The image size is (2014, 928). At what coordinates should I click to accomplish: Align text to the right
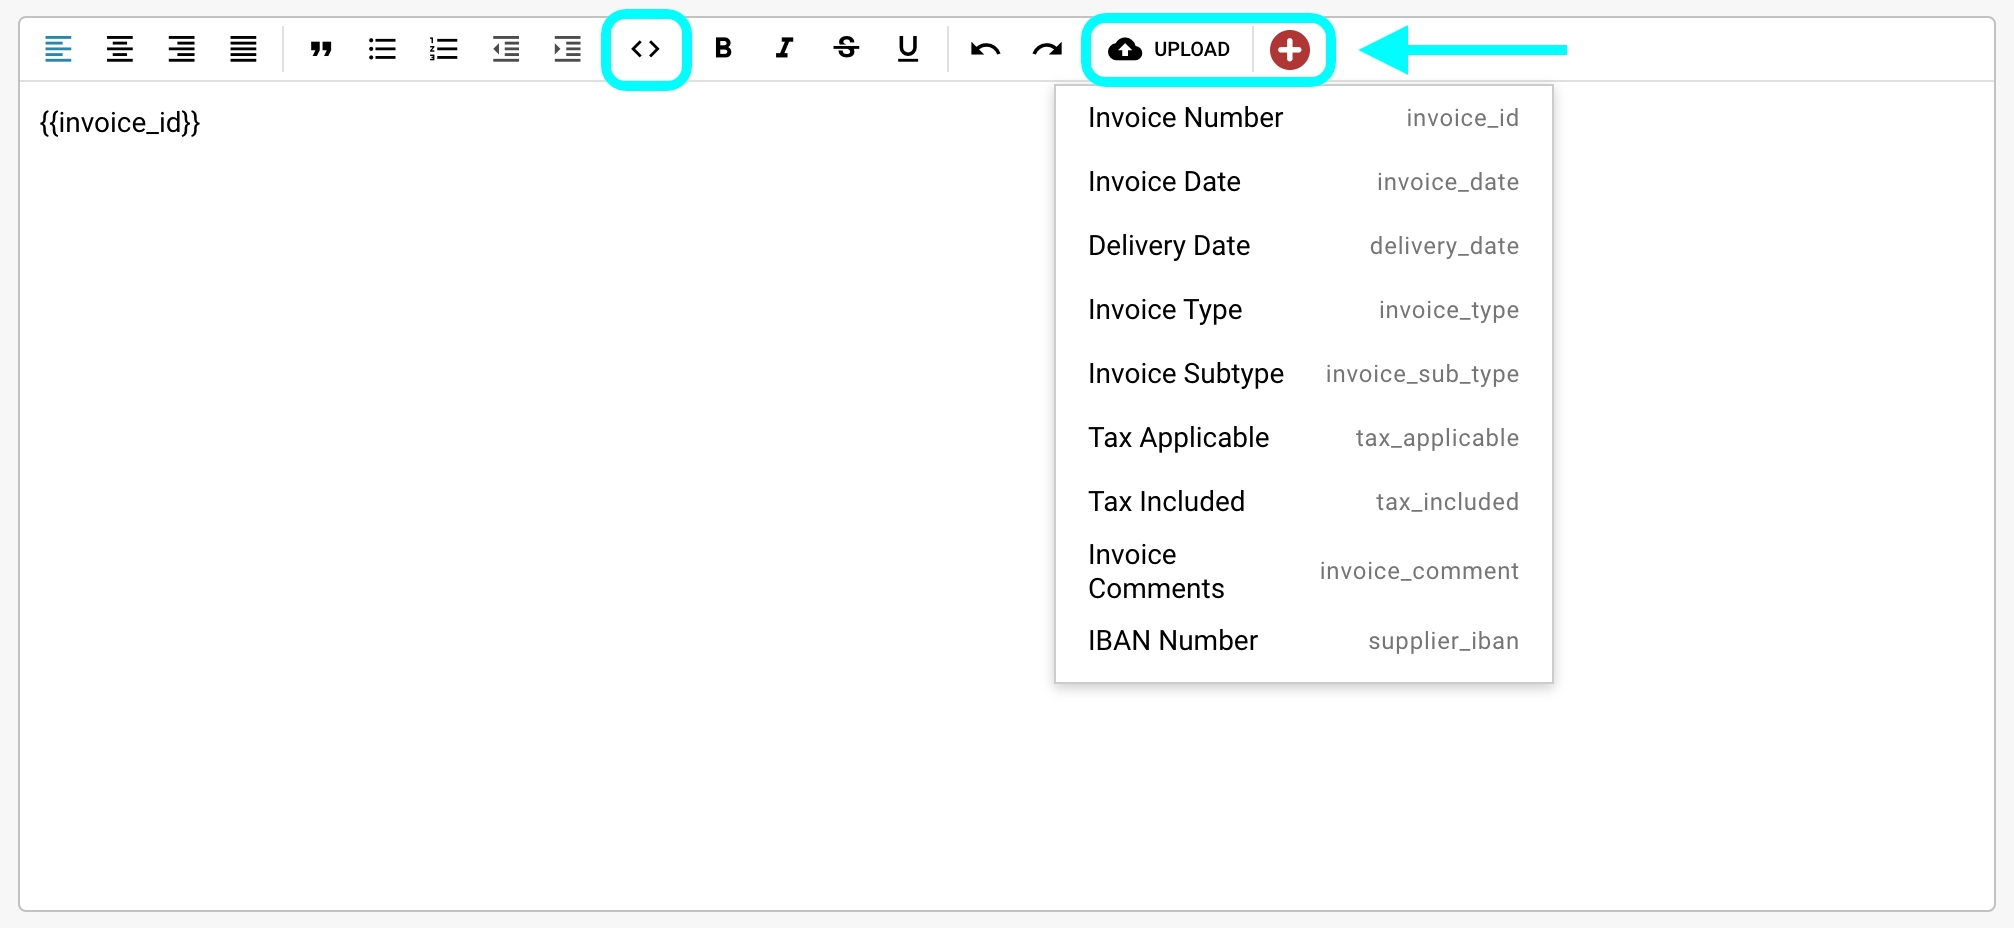coord(181,49)
